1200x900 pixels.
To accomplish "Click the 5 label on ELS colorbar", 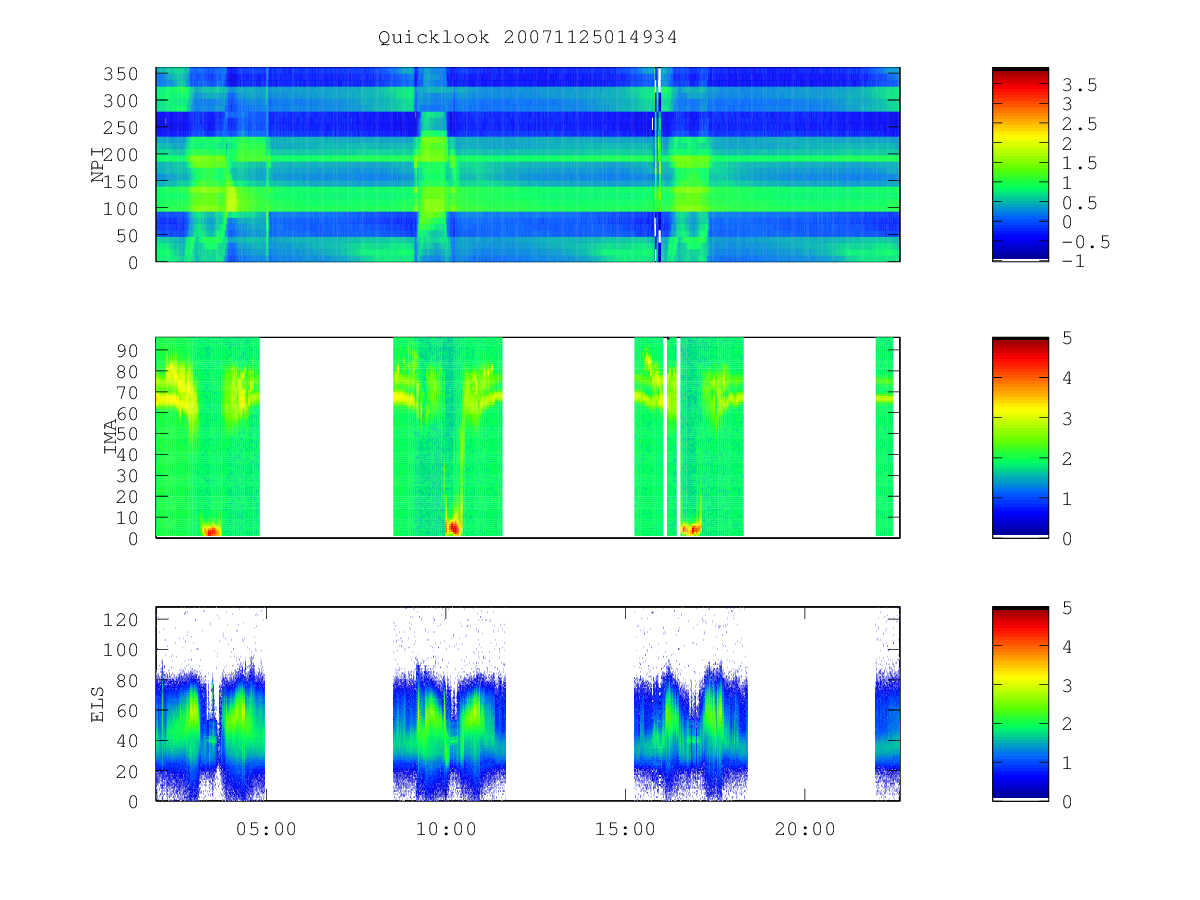I will click(x=1067, y=607).
